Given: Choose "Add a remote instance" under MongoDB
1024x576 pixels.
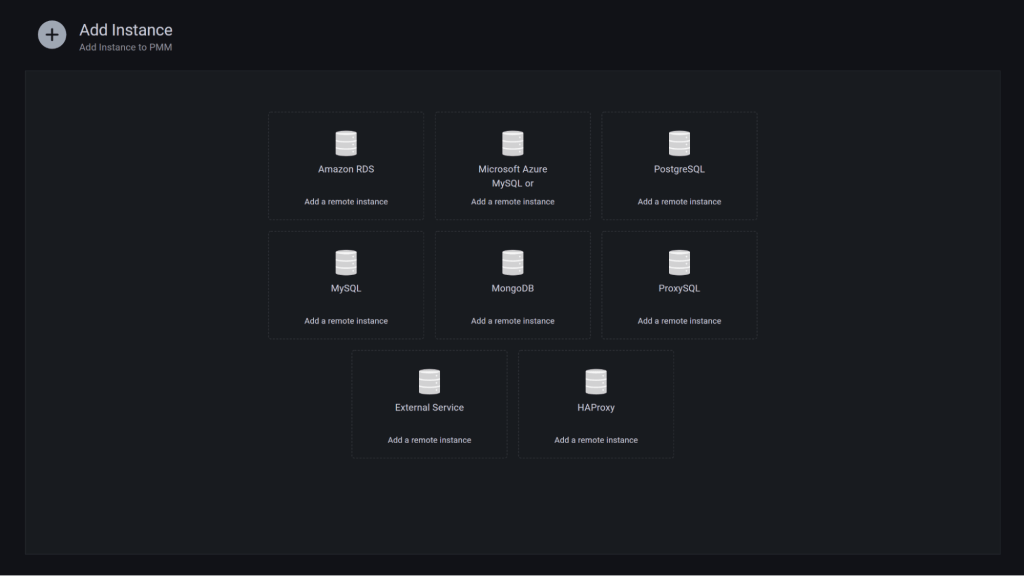Looking at the screenshot, I should coord(513,321).
